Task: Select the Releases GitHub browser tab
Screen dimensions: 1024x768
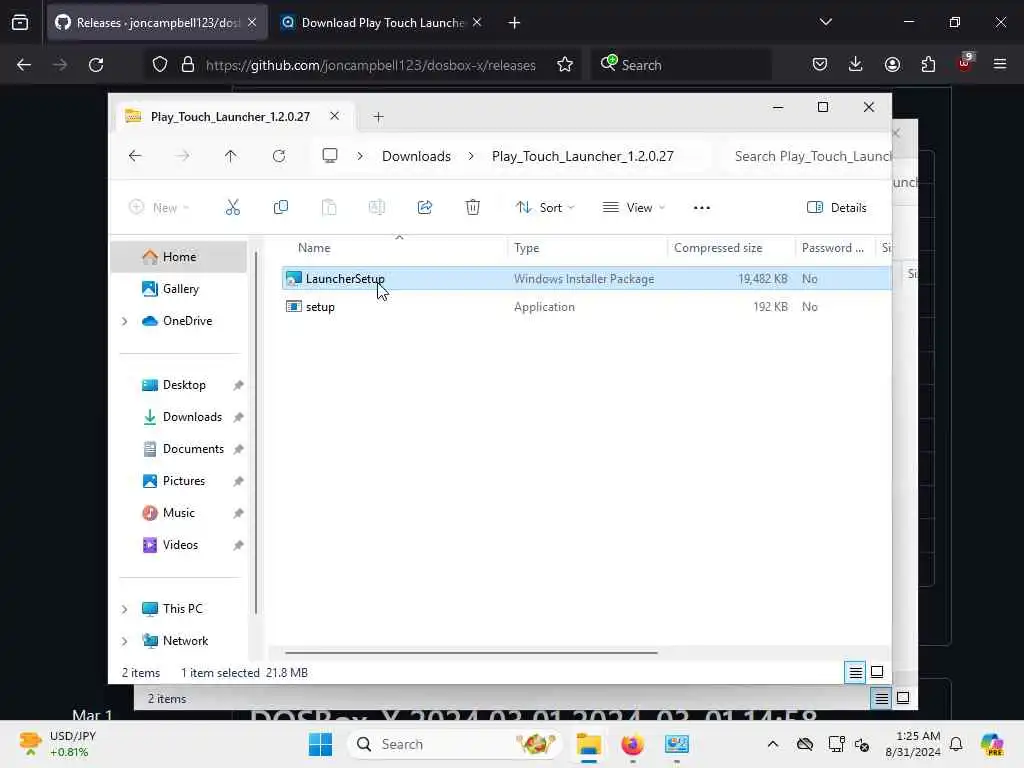Action: click(x=157, y=23)
